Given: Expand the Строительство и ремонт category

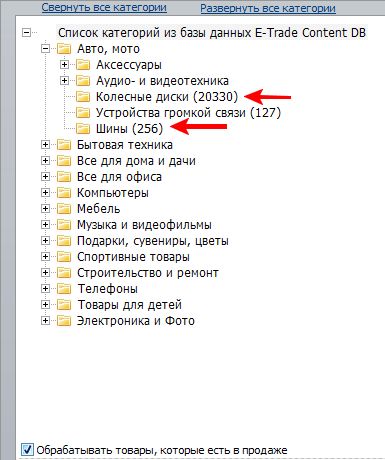Looking at the screenshot, I should [x=45, y=273].
